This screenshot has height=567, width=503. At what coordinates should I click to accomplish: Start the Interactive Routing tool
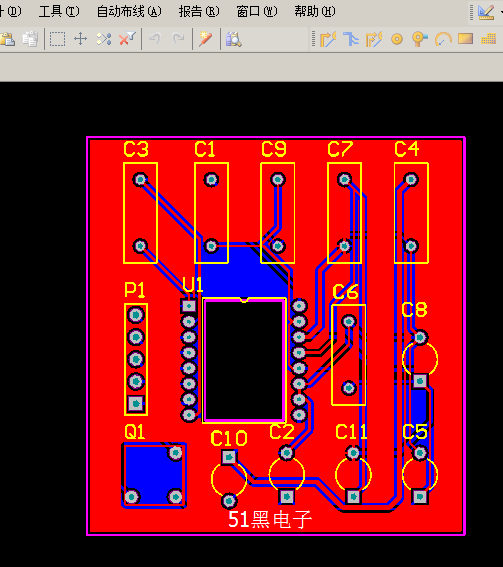tap(328, 39)
